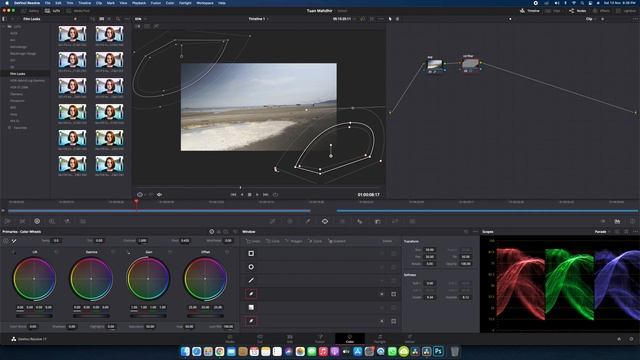Open the Parade scope type dropdown
Viewport: 640px width, 360px height.
(602, 232)
